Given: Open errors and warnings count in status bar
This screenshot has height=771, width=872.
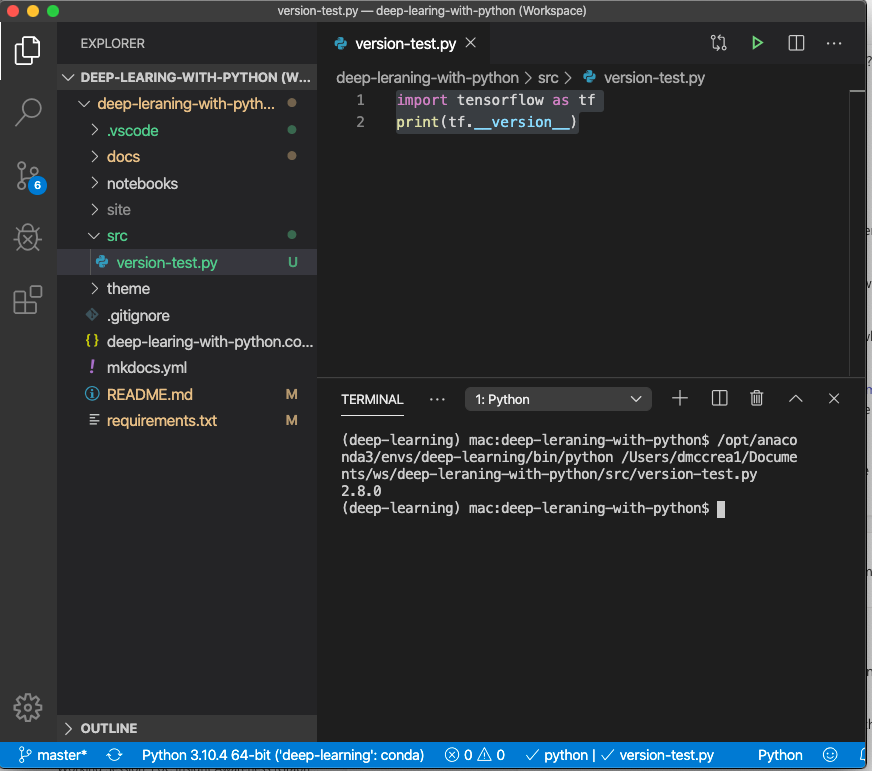Looking at the screenshot, I should pyautogui.click(x=474, y=755).
